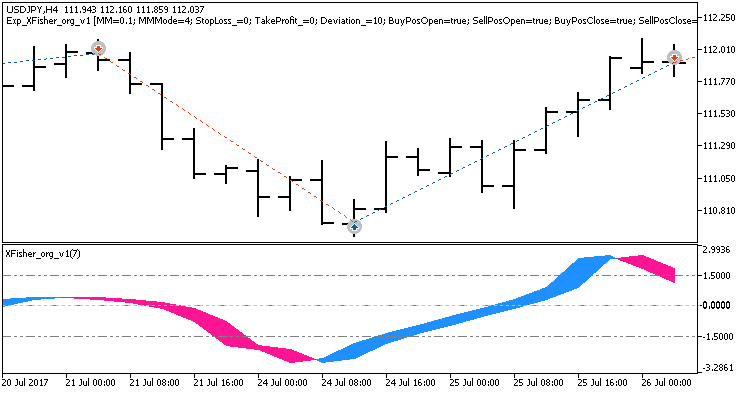Click price level 111.290 on the scale

[719, 146]
